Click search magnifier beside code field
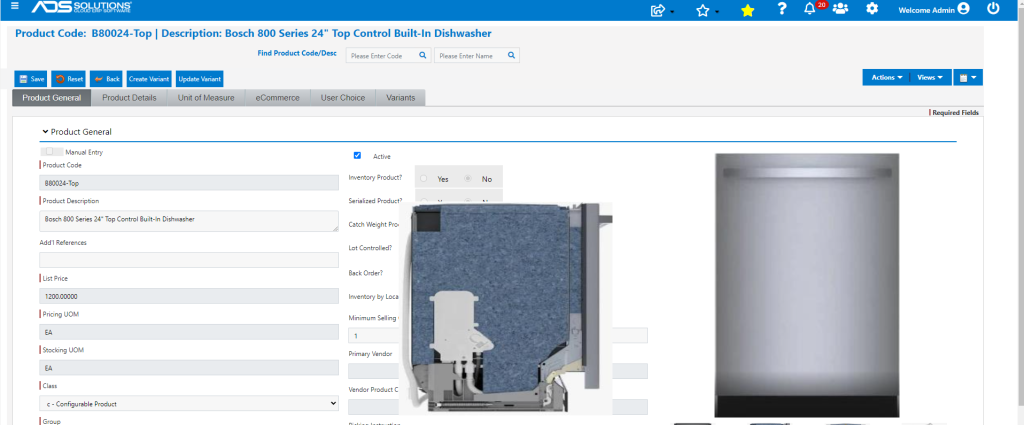 point(423,55)
